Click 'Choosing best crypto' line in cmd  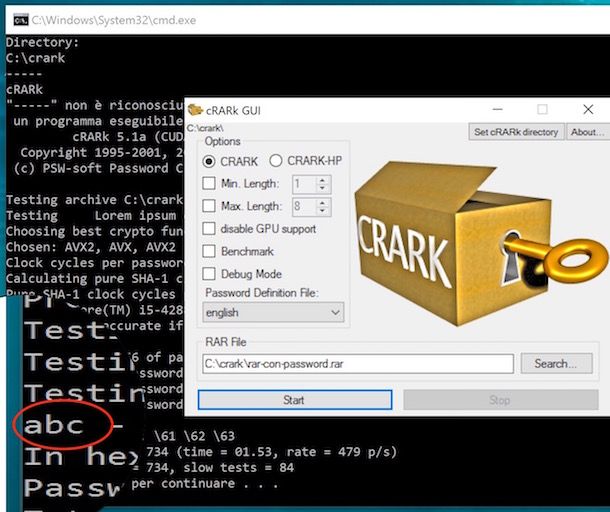point(95,231)
